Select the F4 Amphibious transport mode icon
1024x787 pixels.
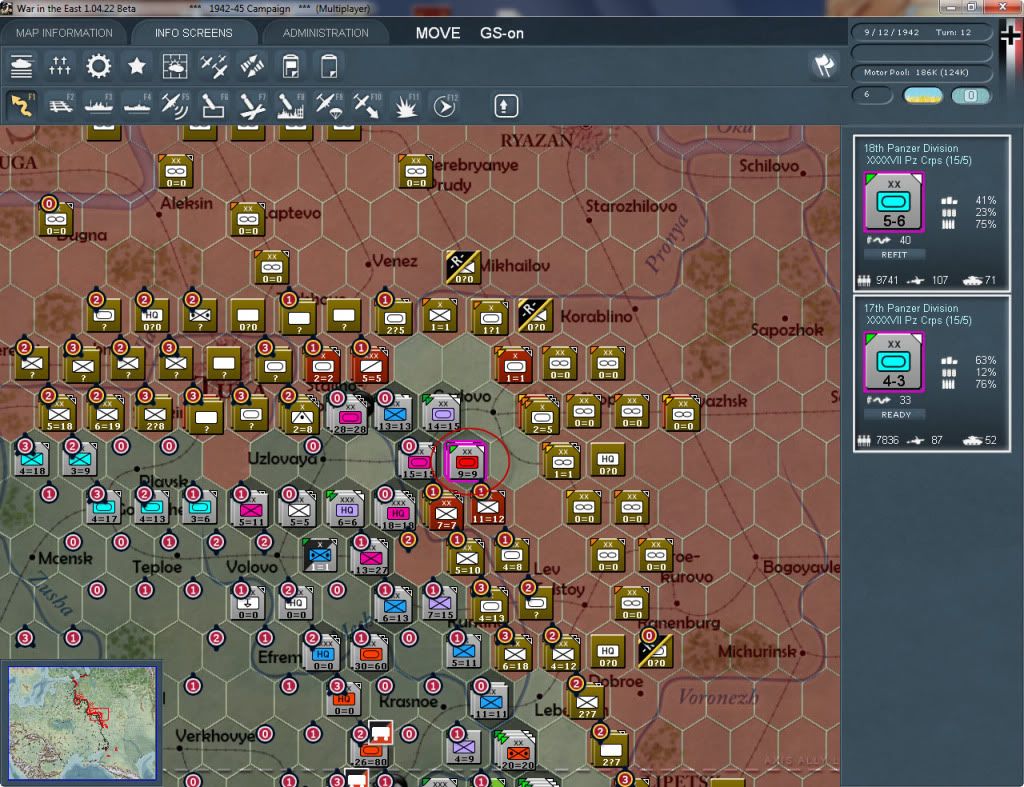pos(137,105)
